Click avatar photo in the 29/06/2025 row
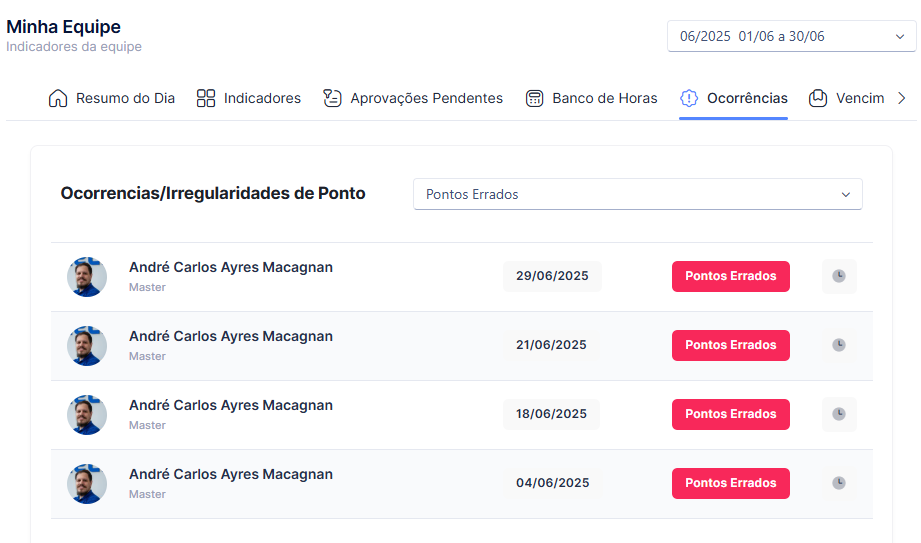This screenshot has height=543, width=921. tap(87, 277)
